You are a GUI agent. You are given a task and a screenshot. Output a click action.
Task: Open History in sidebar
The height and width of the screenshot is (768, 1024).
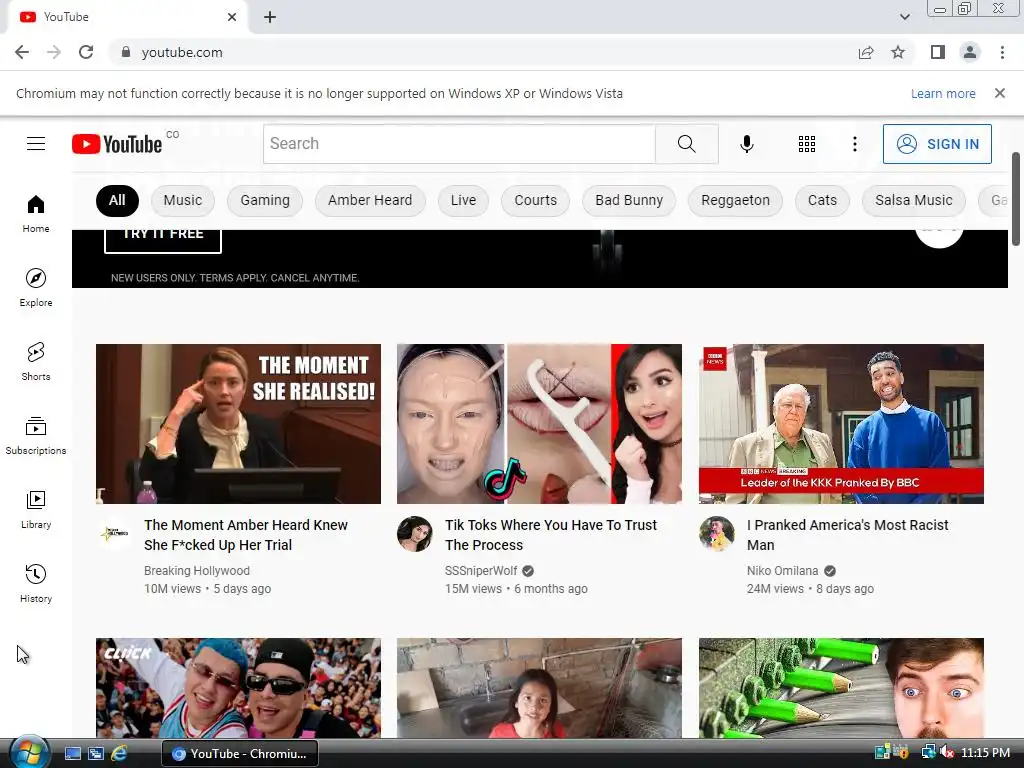tap(36, 583)
